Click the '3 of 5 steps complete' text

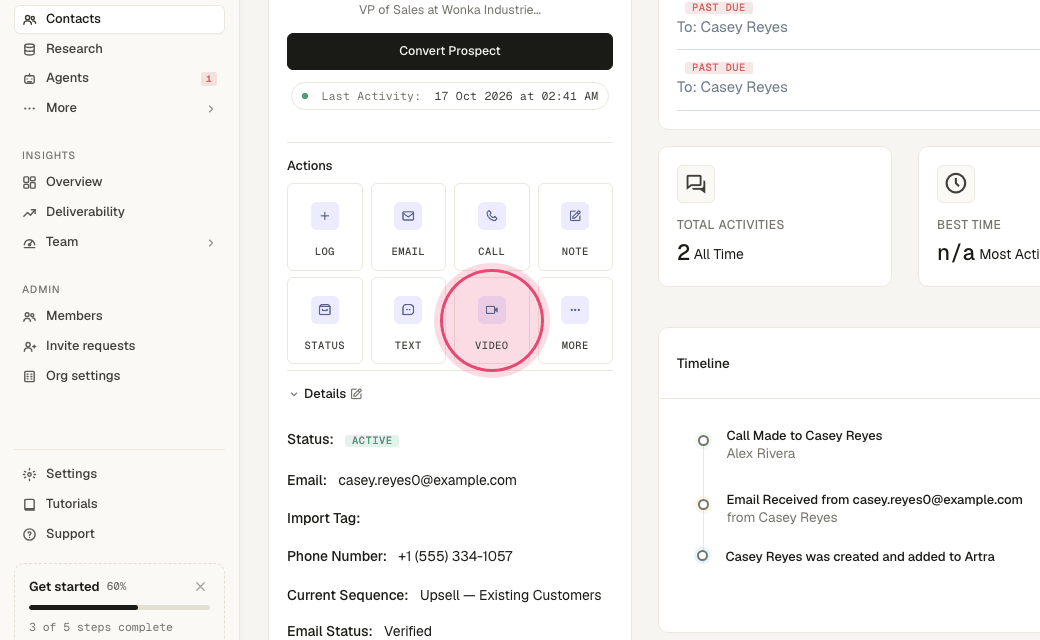[101, 627]
